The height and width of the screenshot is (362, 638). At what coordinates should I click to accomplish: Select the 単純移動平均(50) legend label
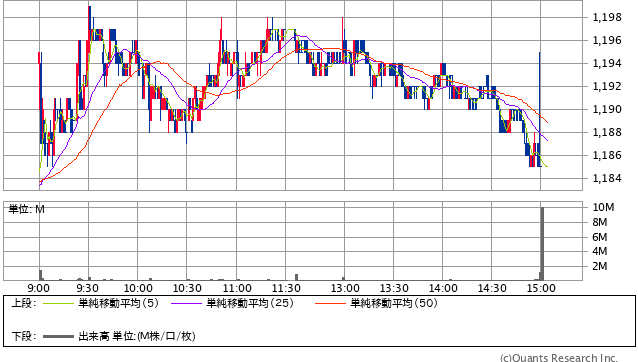[394, 303]
